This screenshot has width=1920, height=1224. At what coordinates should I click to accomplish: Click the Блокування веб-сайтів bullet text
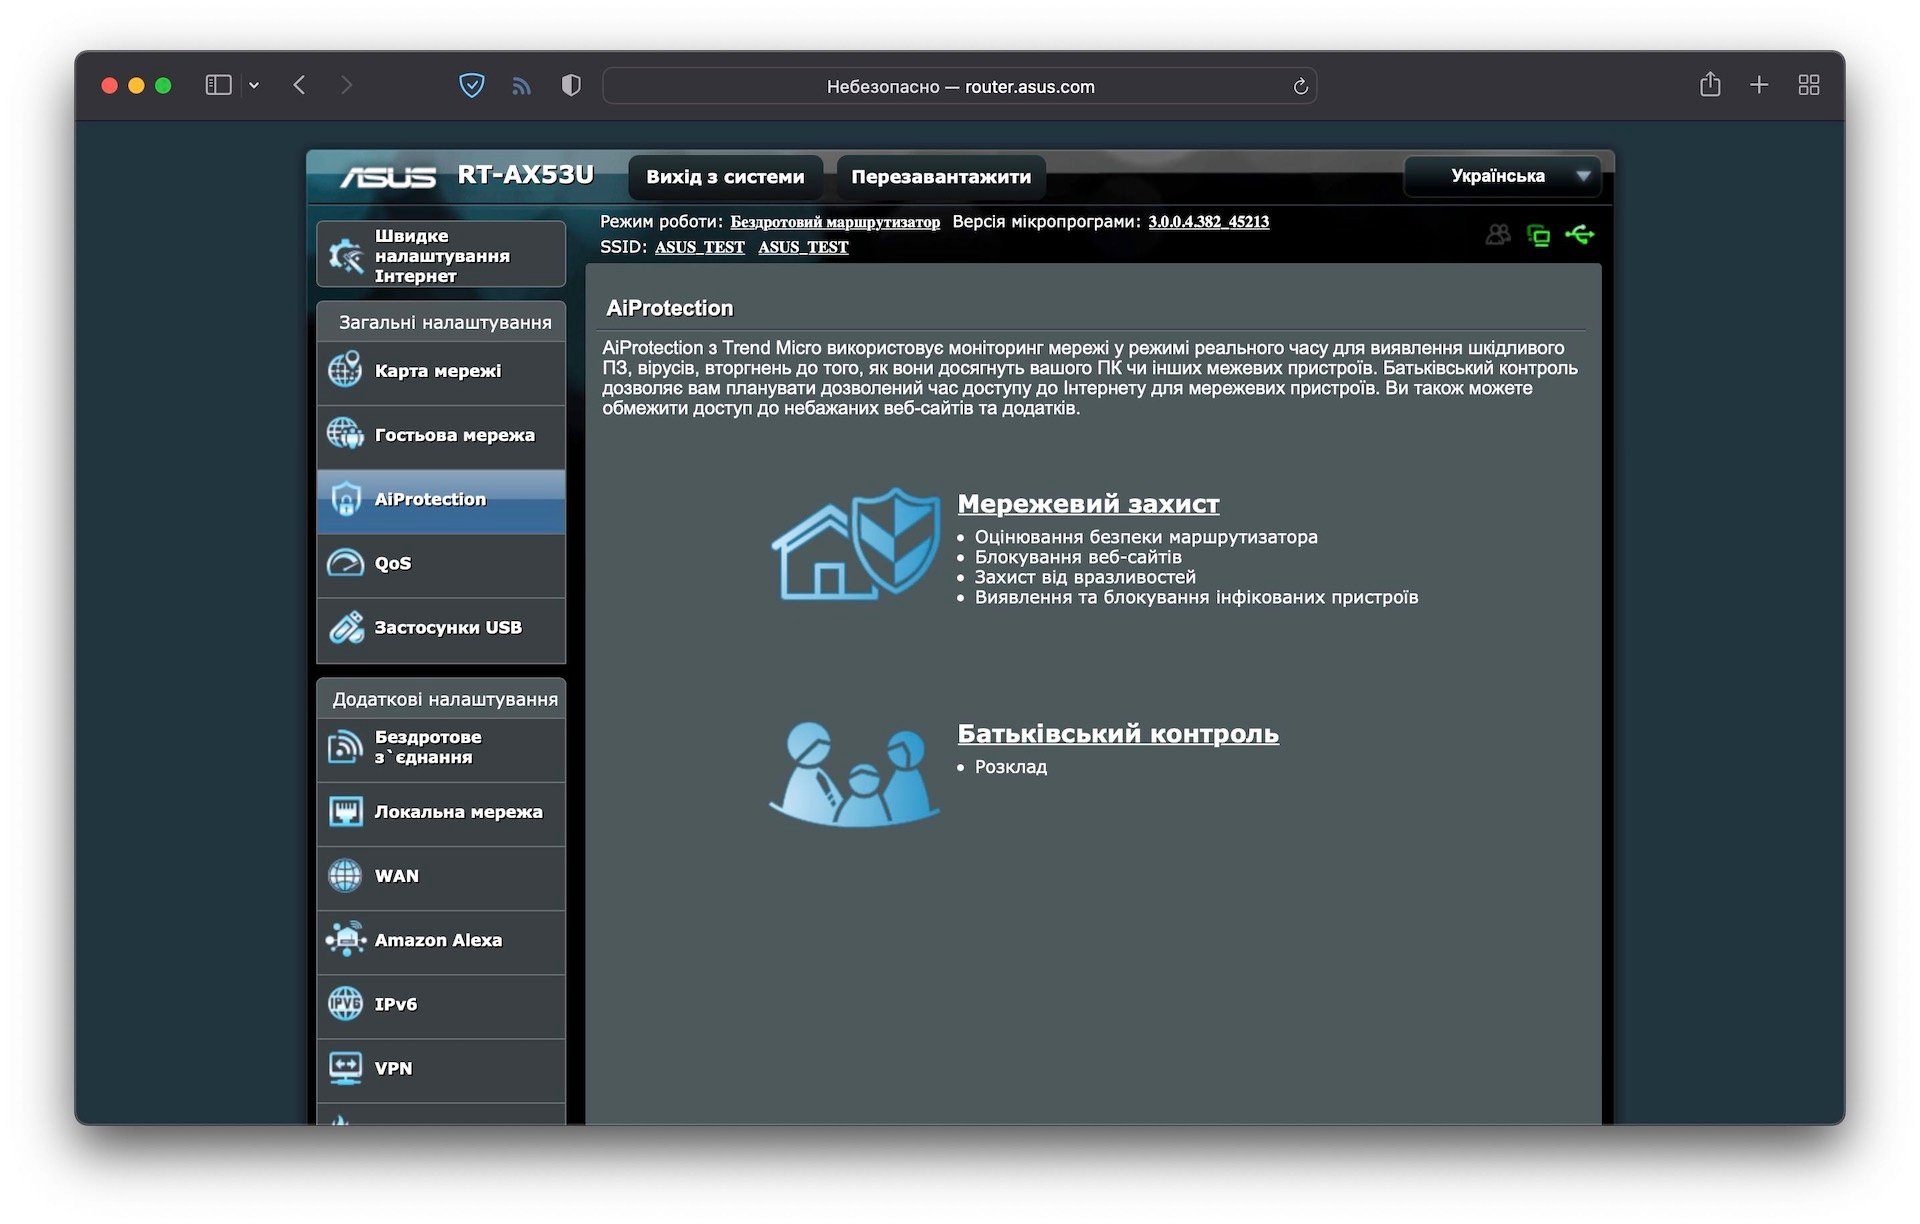click(1078, 557)
